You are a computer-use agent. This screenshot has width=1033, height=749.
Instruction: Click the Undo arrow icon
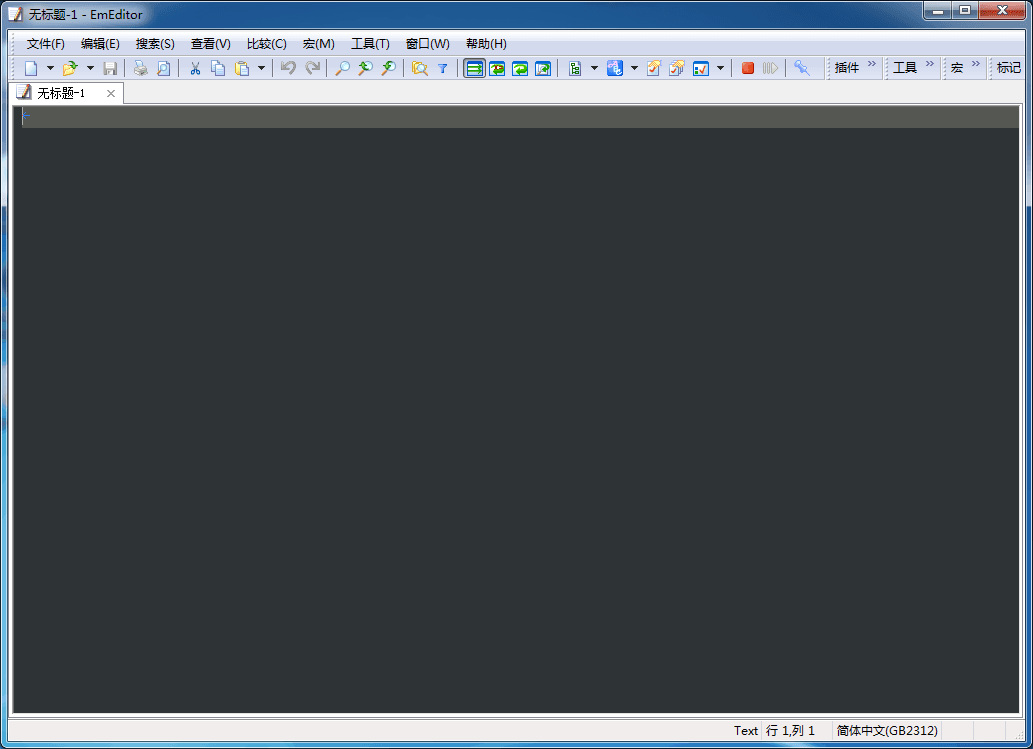click(x=290, y=67)
